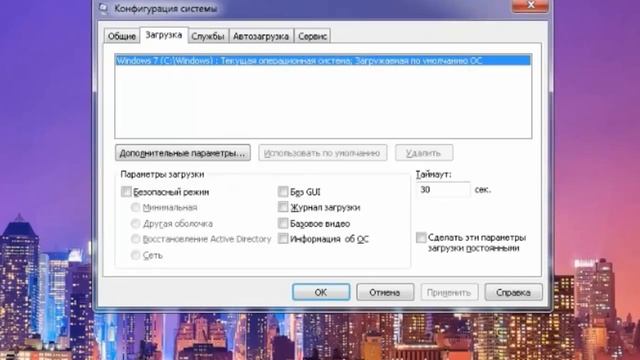Image resolution: width=640 pixels, height=360 pixels.
Task: Choose the Минимальная radio option
Action: (x=135, y=208)
